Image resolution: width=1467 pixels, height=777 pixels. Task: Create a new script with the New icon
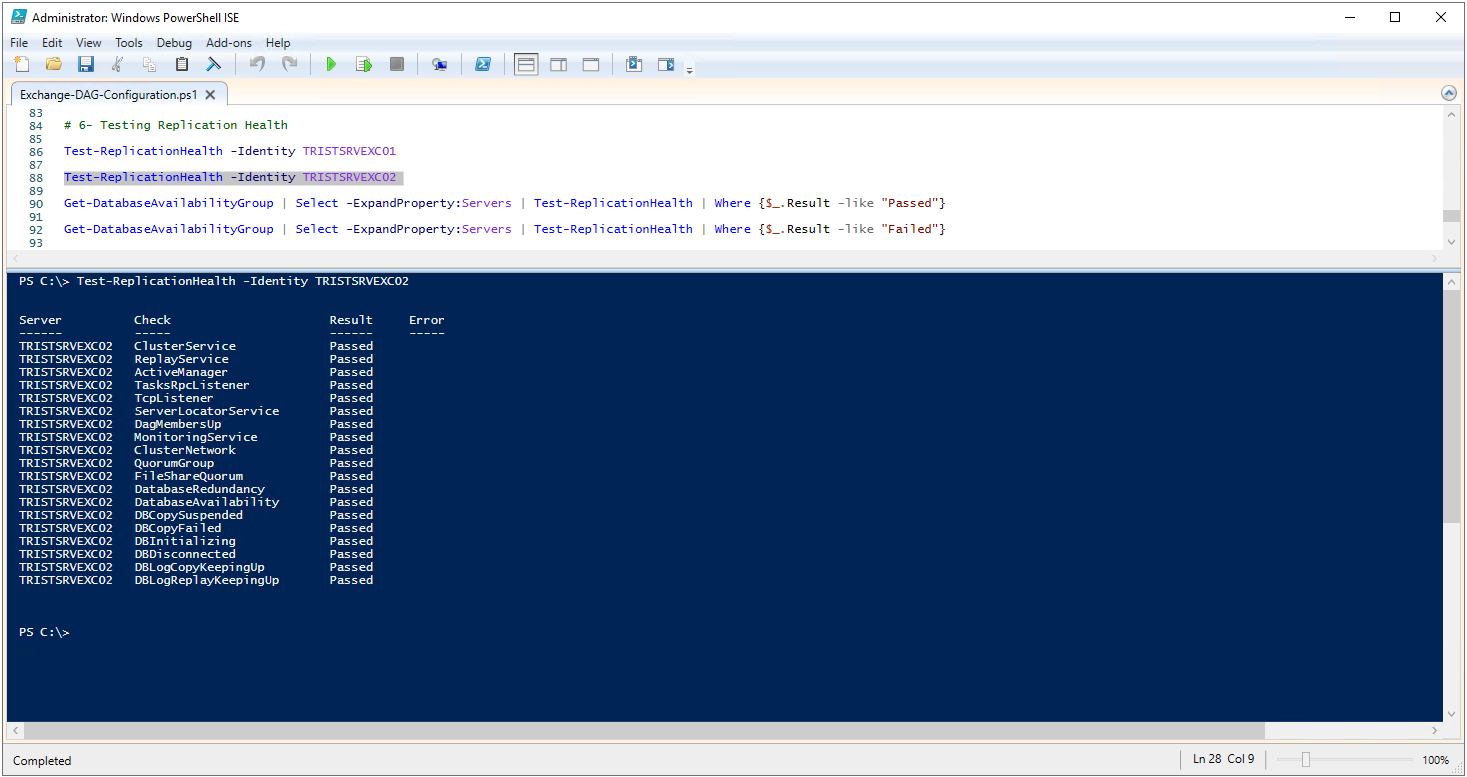point(22,64)
